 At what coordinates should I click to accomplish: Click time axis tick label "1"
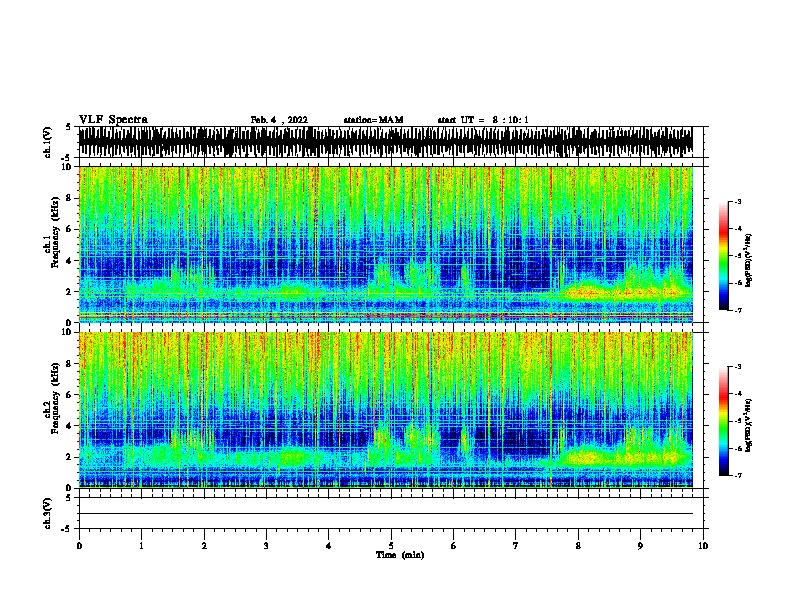coord(141,546)
